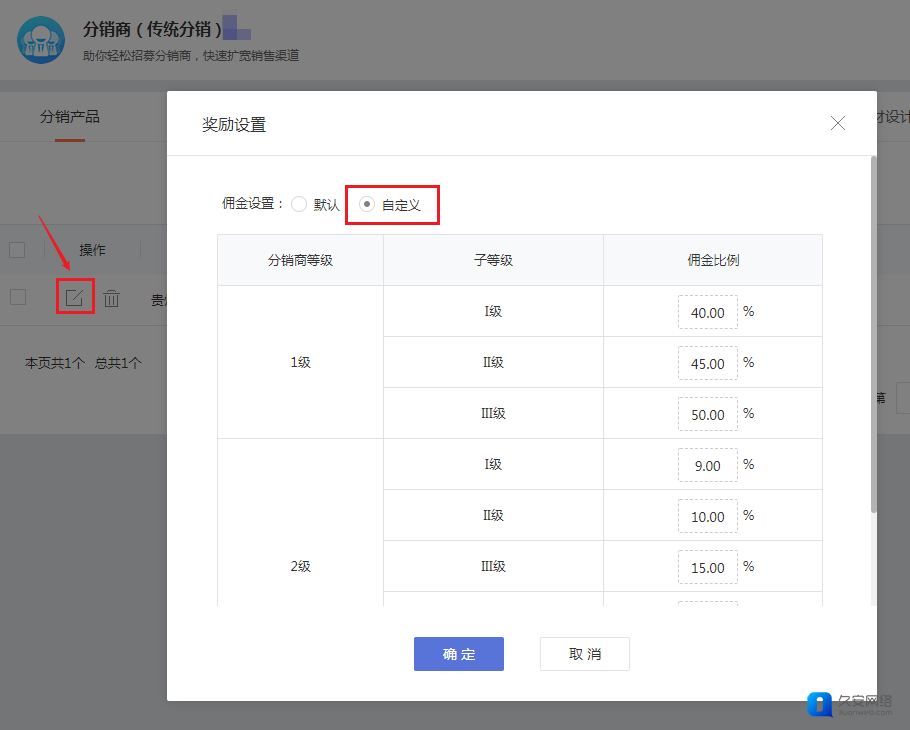The height and width of the screenshot is (730, 910).
Task: Click the dialog's vertical scrollbar
Action: (873, 334)
